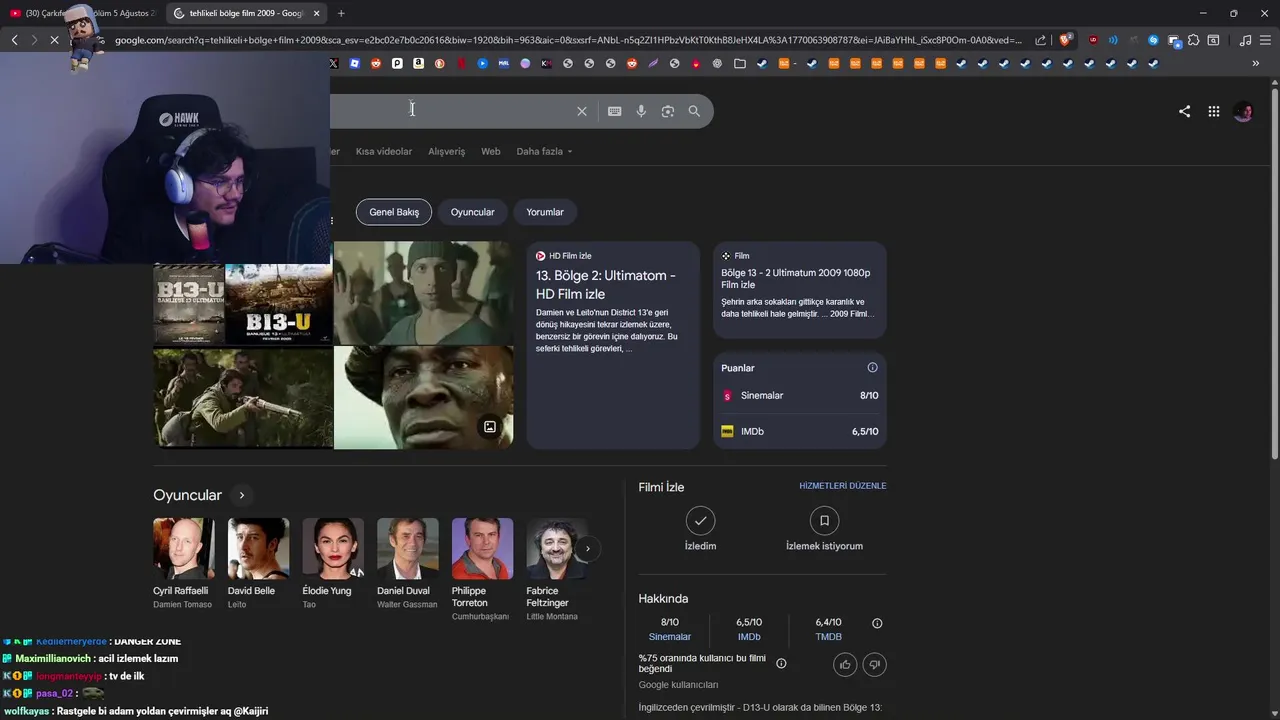Click the Brave Shields lion icon
Screen dimensions: 1280x720
pos(1065,40)
